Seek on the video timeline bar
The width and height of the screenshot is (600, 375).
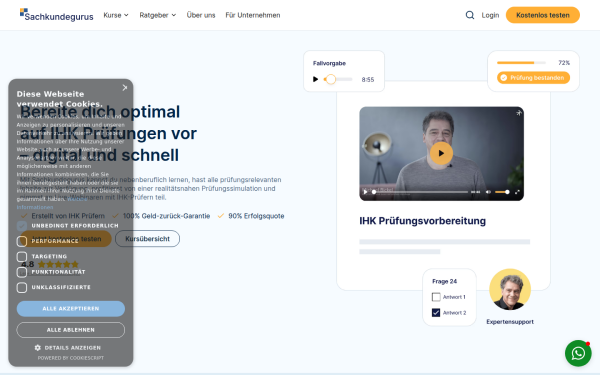420,192
